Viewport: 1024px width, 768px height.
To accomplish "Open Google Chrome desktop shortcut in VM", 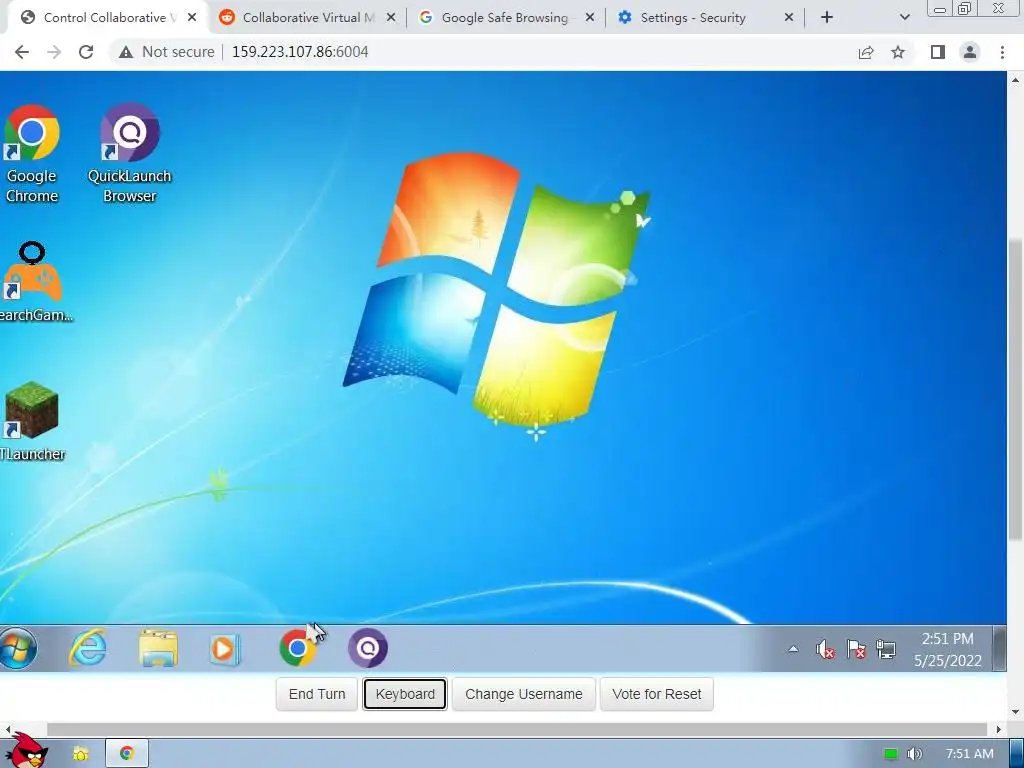I will [x=31, y=154].
